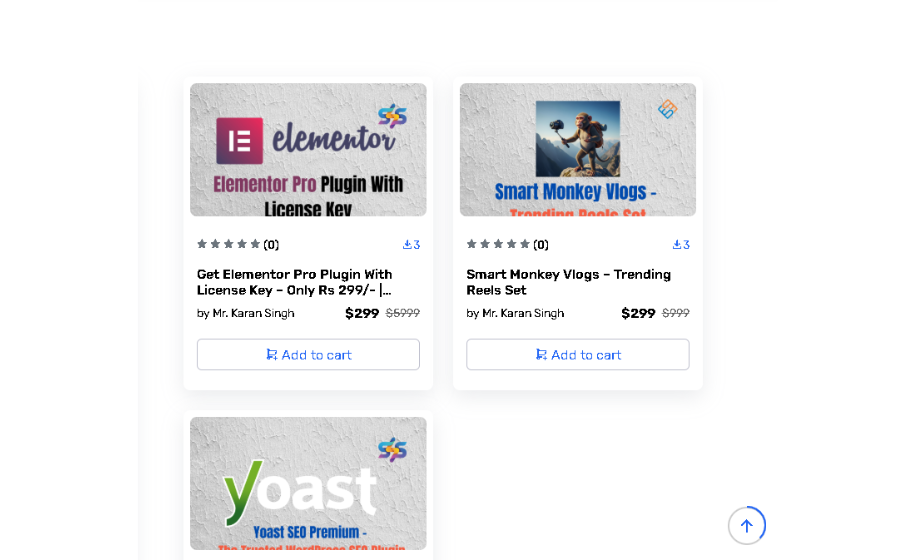Click the cart icon in Smart Monkey's Add to cart
The image size is (900, 560).
click(x=541, y=355)
